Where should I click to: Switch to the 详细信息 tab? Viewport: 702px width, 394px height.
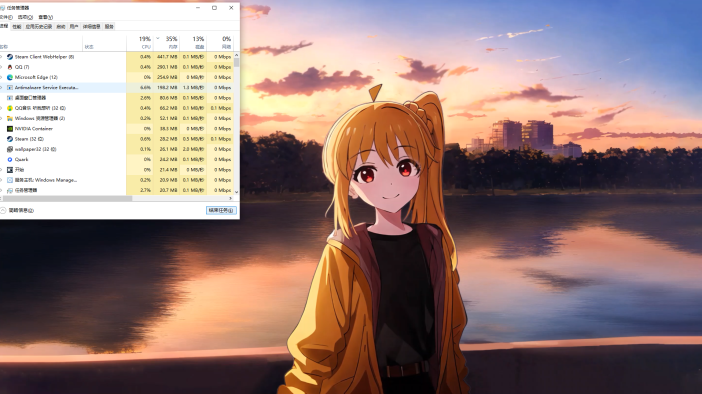(92, 27)
